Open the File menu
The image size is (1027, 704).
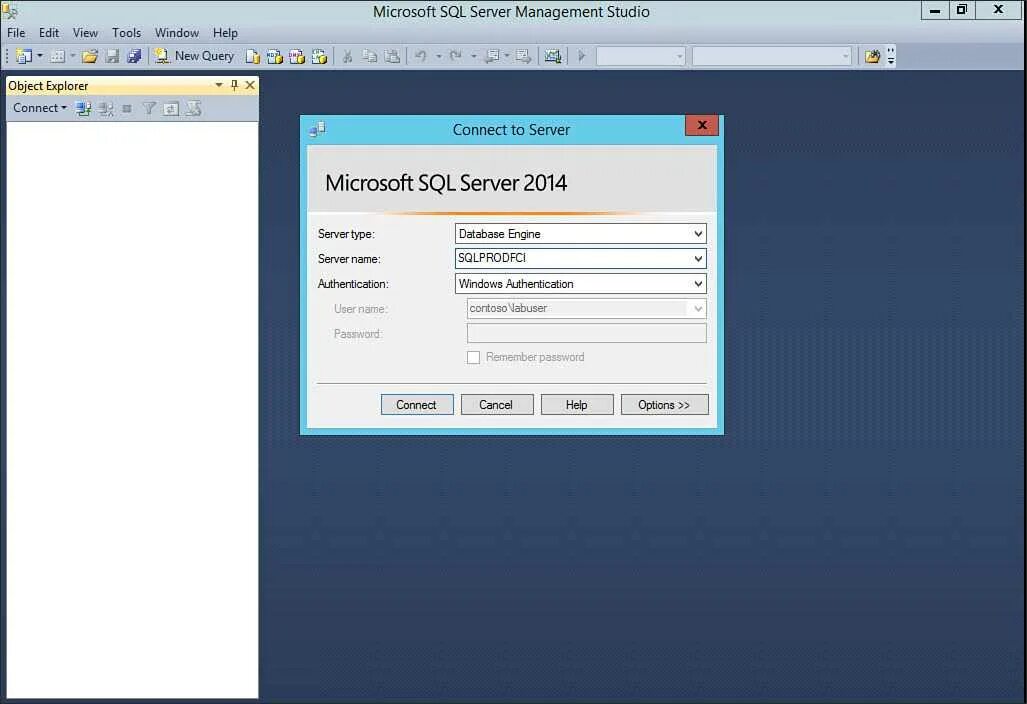(x=16, y=33)
